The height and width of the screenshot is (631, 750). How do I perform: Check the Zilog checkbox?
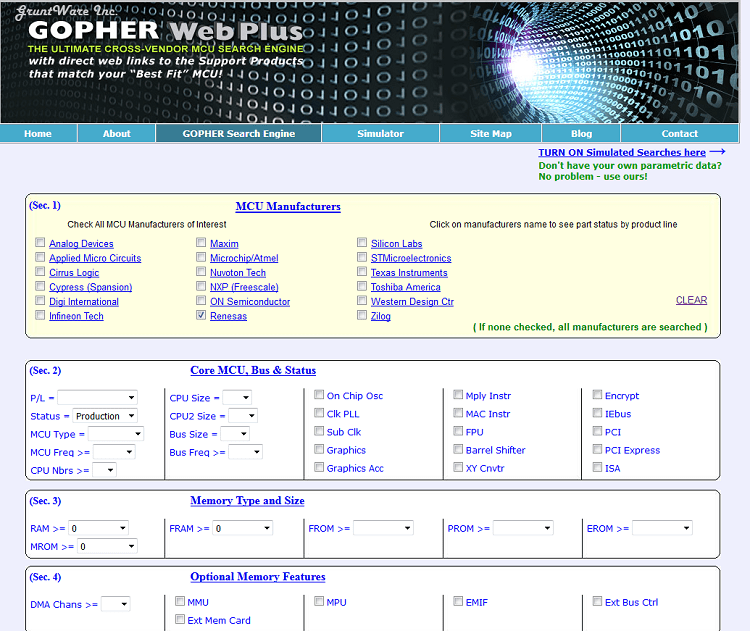362,315
